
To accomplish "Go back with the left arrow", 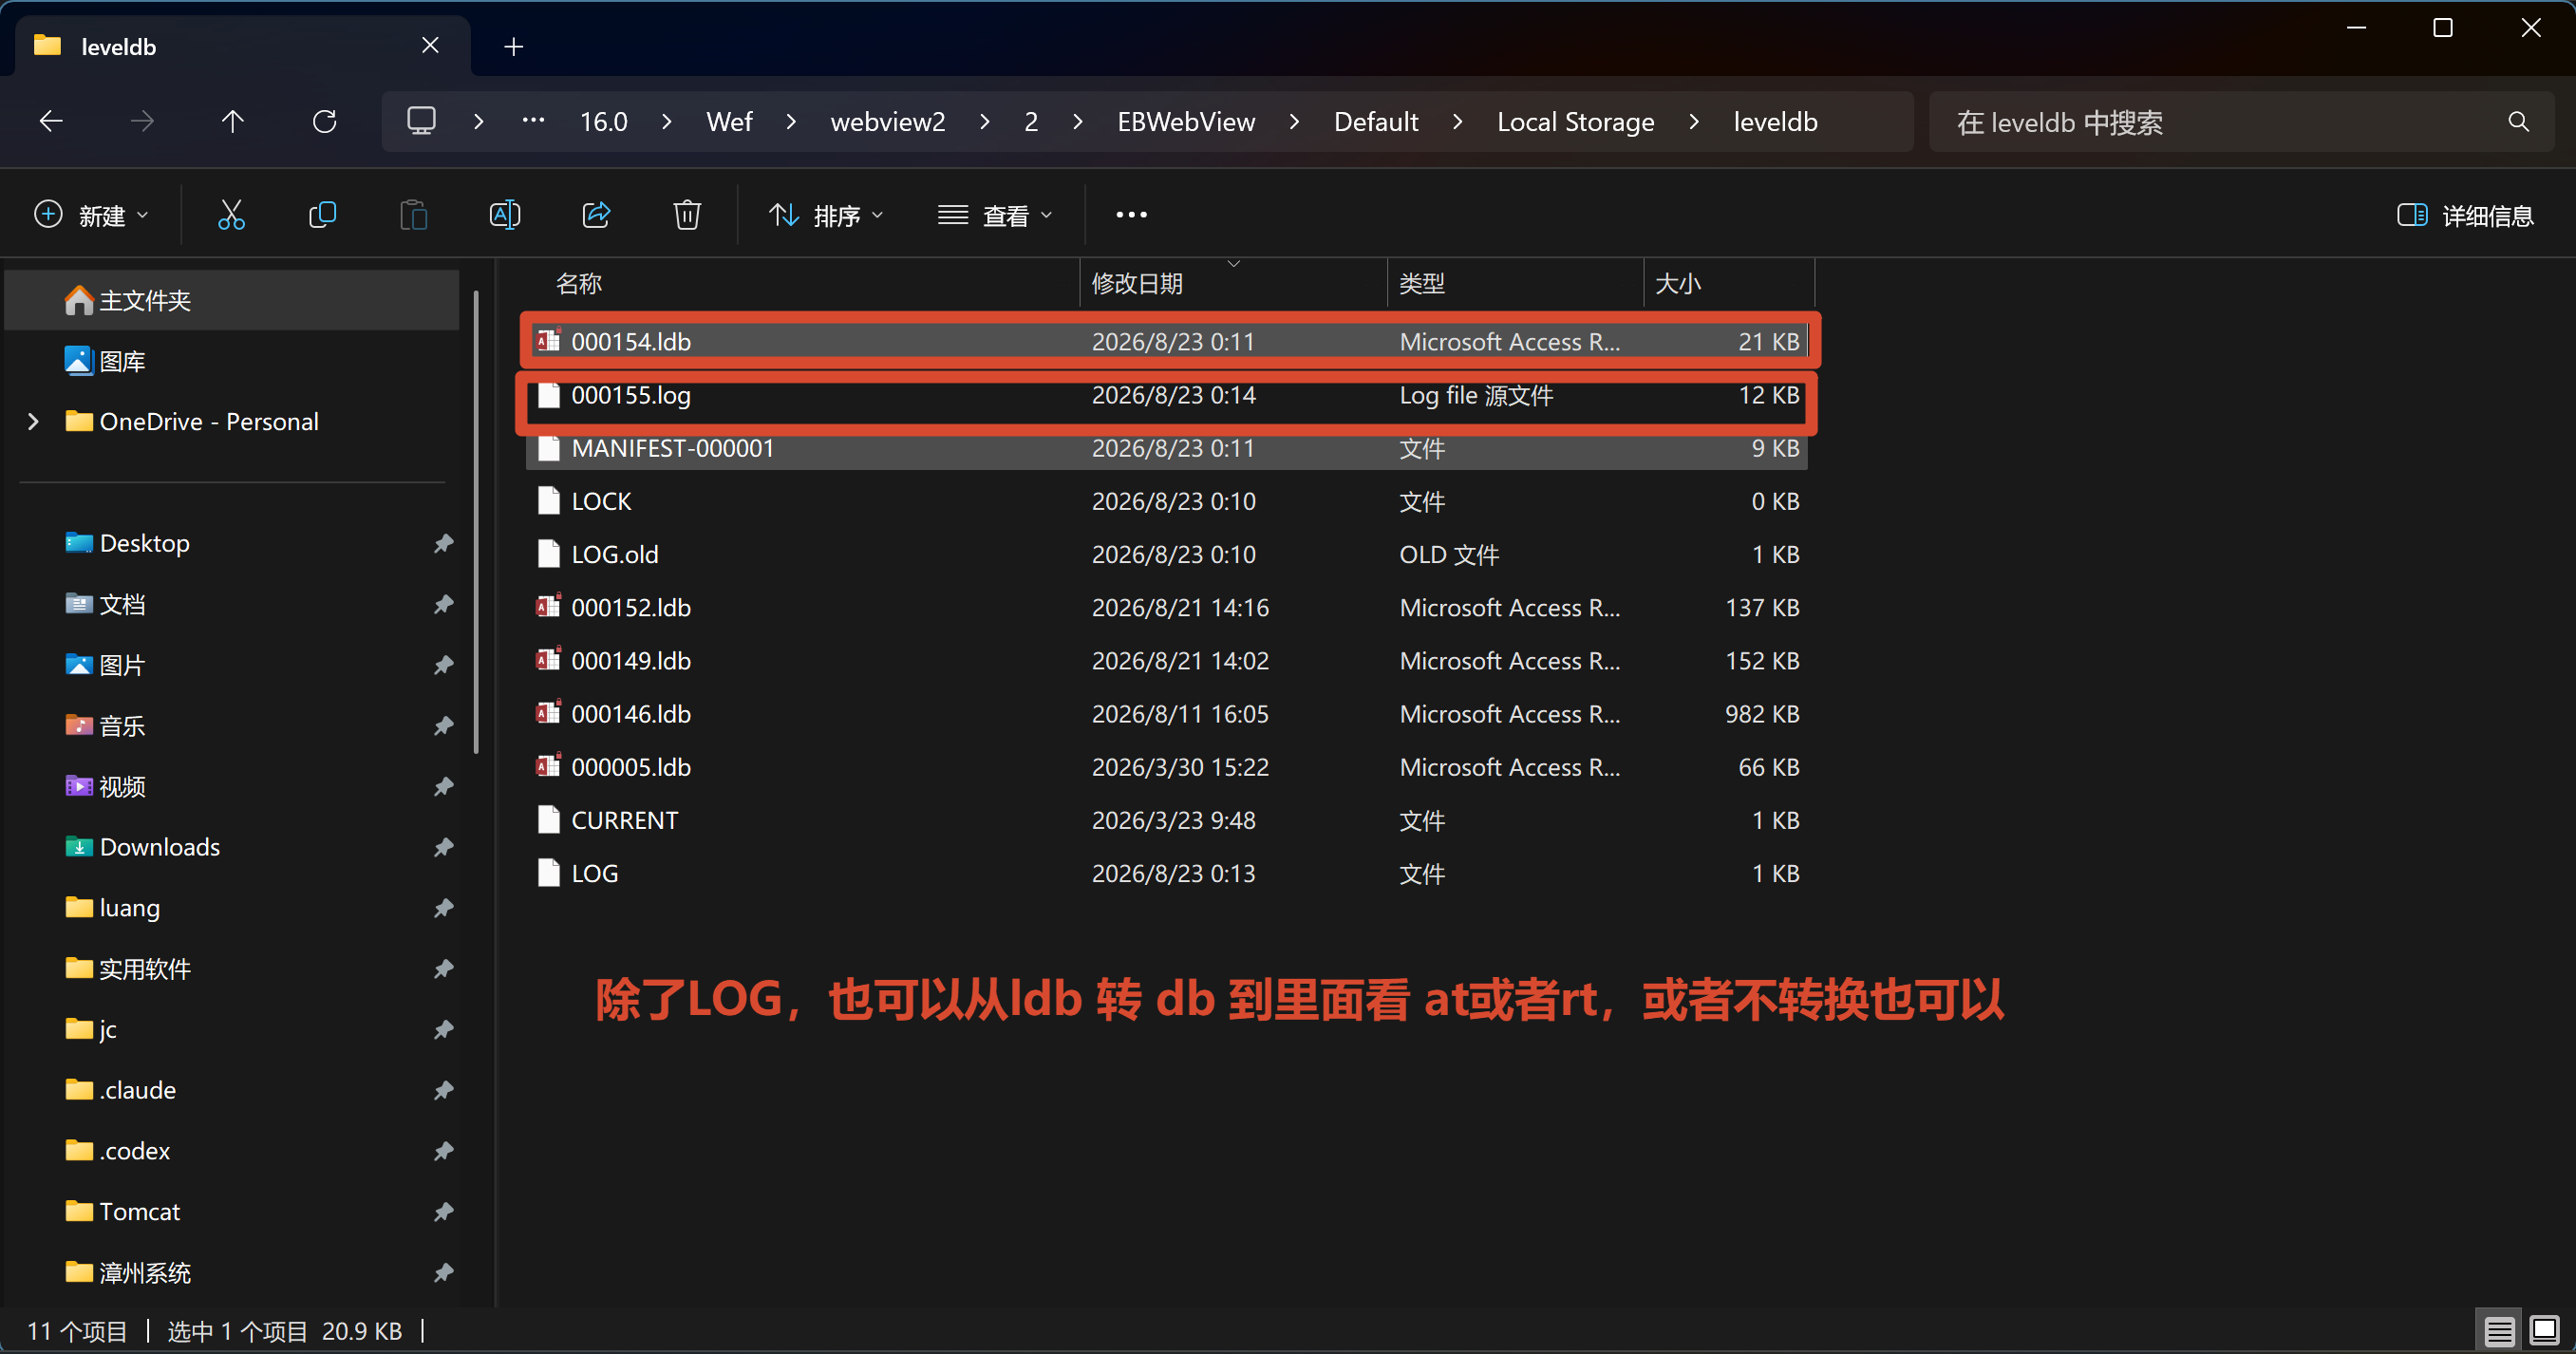I will pos(51,122).
